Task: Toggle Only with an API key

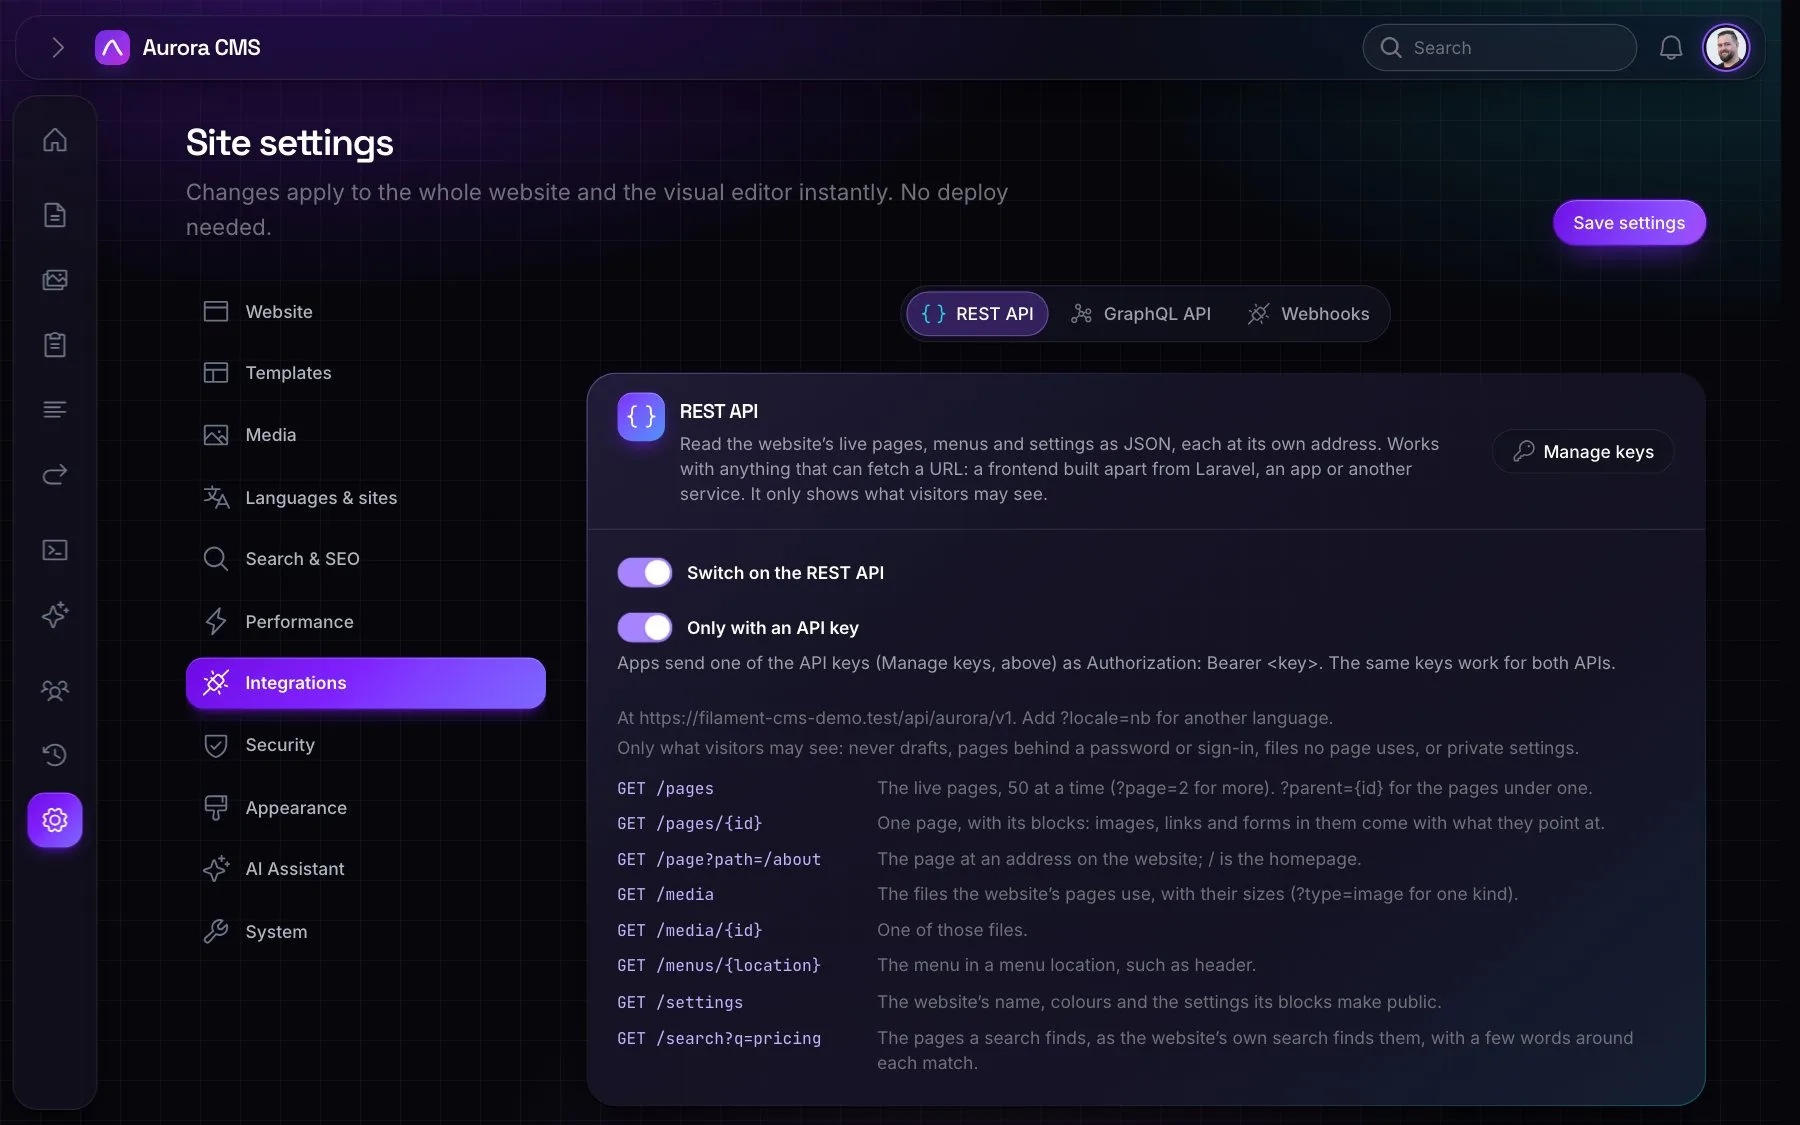Action: tap(645, 627)
